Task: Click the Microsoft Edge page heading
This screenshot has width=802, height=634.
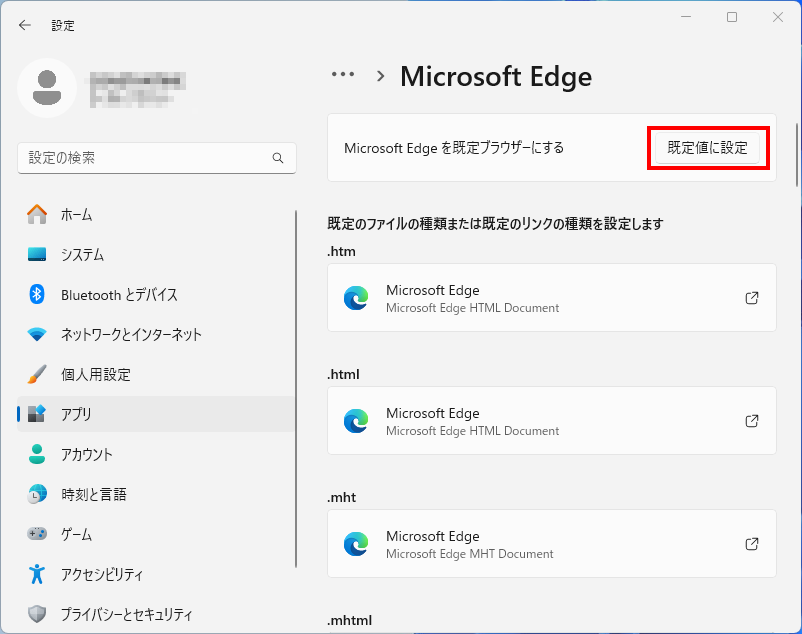Action: (496, 77)
